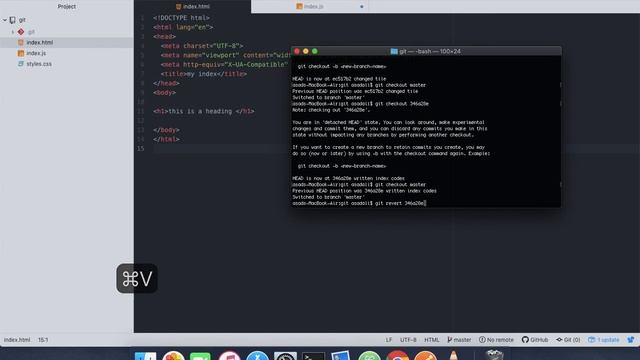Click the styles.css file icon in tree
The width and height of the screenshot is (640, 360).
[x=21, y=64]
